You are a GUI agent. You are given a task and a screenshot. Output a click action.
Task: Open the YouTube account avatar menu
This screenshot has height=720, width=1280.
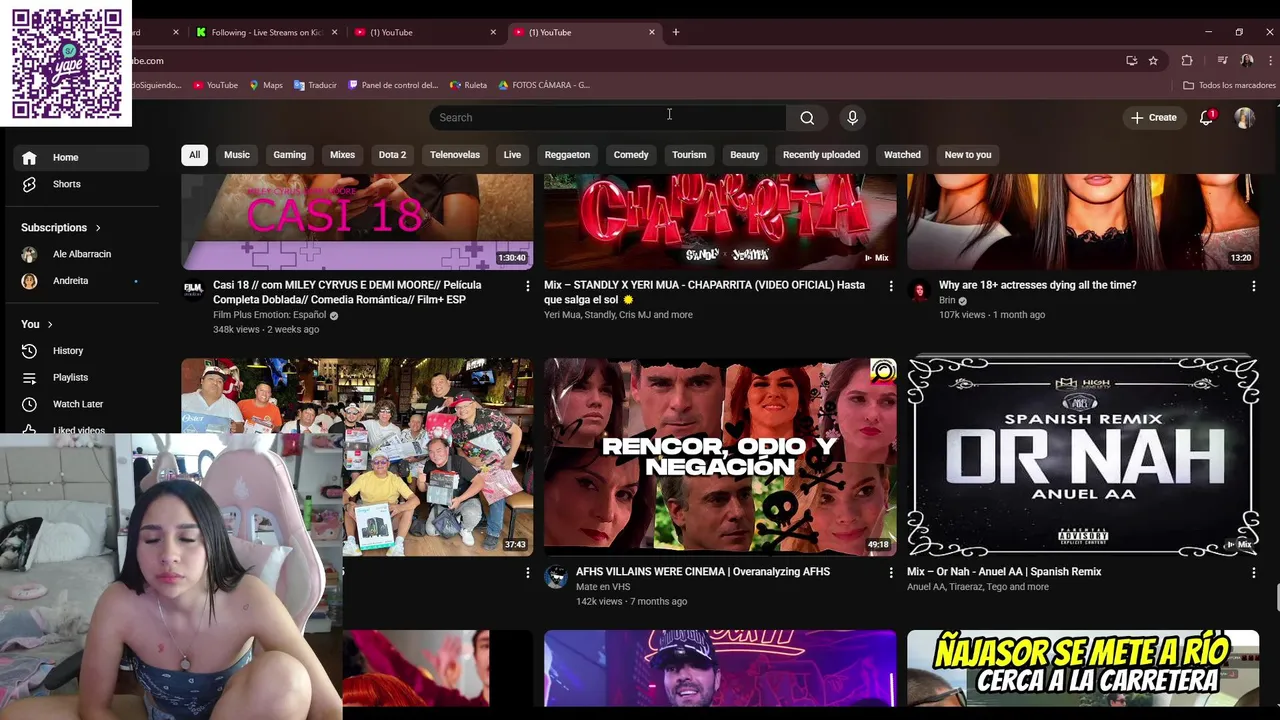pos(1244,118)
